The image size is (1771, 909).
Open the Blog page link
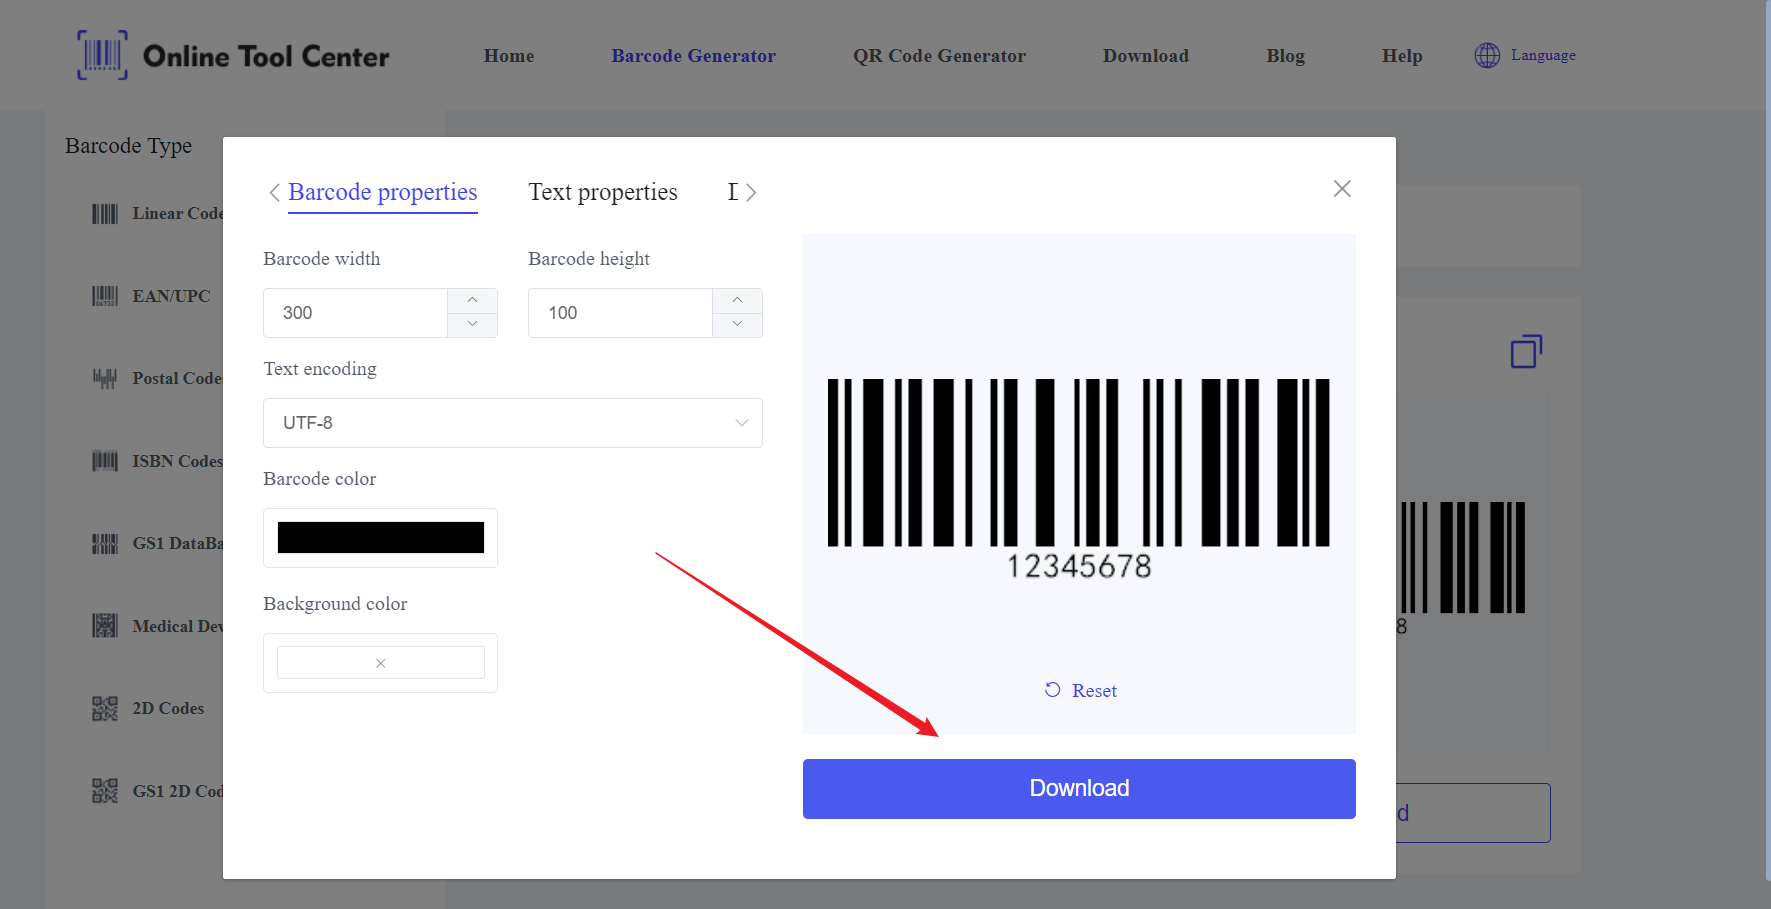[x=1285, y=56]
